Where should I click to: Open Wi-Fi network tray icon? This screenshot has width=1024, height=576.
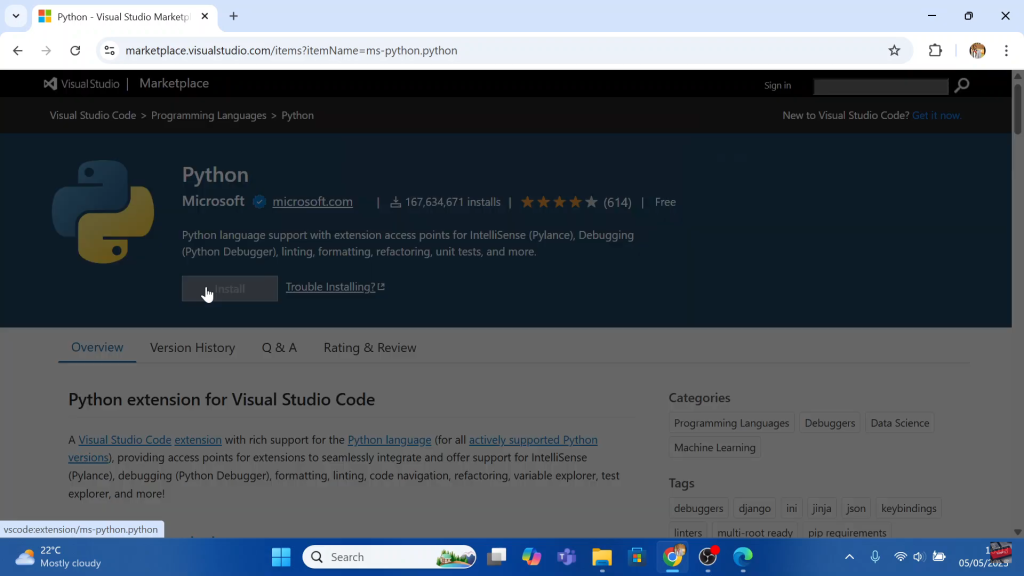[x=900, y=557]
